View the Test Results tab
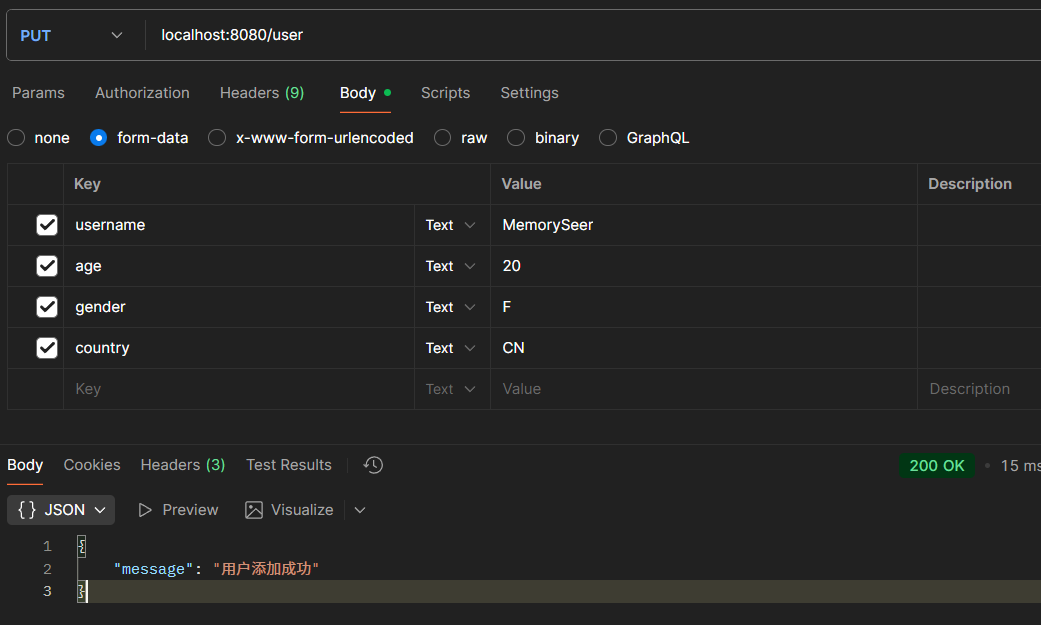Image resolution: width=1041 pixels, height=625 pixels. click(x=288, y=465)
